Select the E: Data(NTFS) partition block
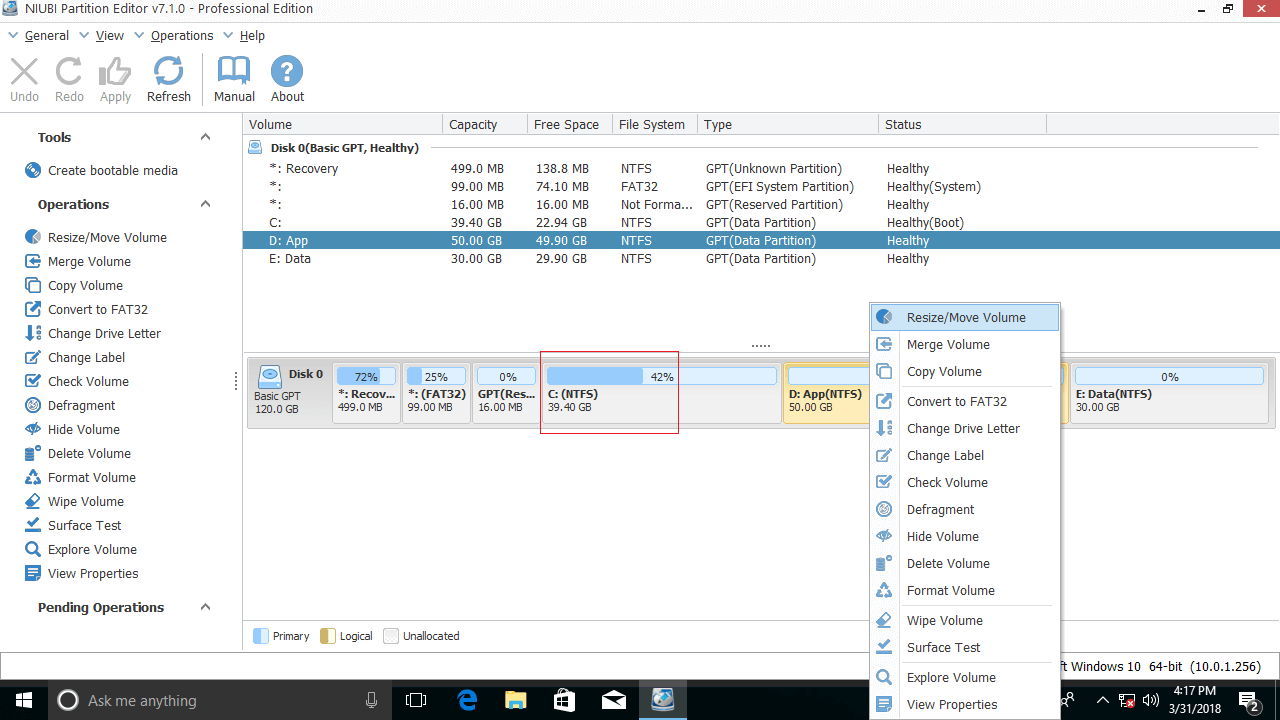The height and width of the screenshot is (720, 1280). 1169,392
